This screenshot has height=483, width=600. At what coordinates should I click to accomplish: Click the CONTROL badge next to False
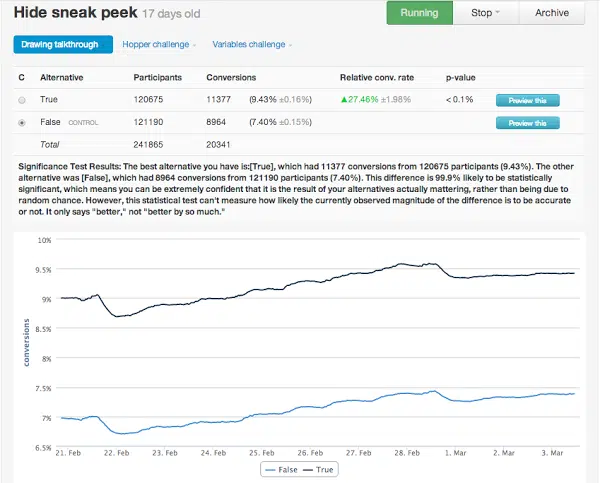pos(84,123)
